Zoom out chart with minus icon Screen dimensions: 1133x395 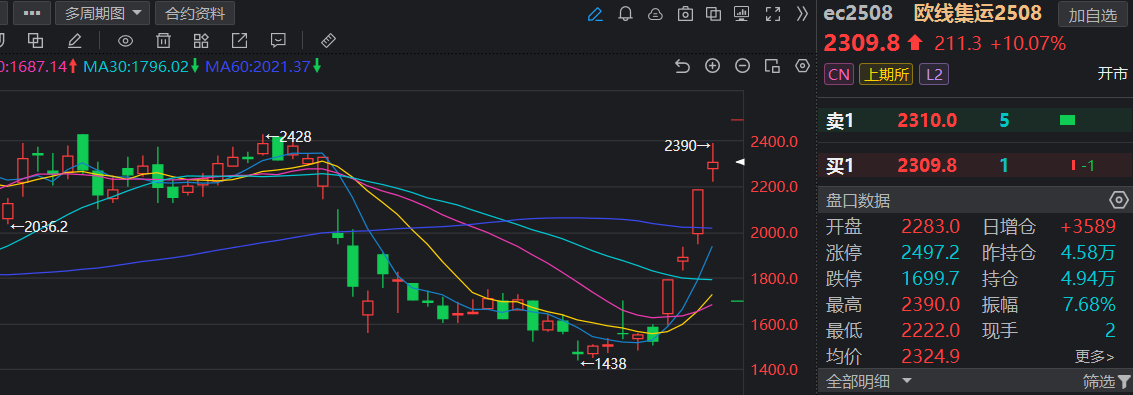pos(742,66)
